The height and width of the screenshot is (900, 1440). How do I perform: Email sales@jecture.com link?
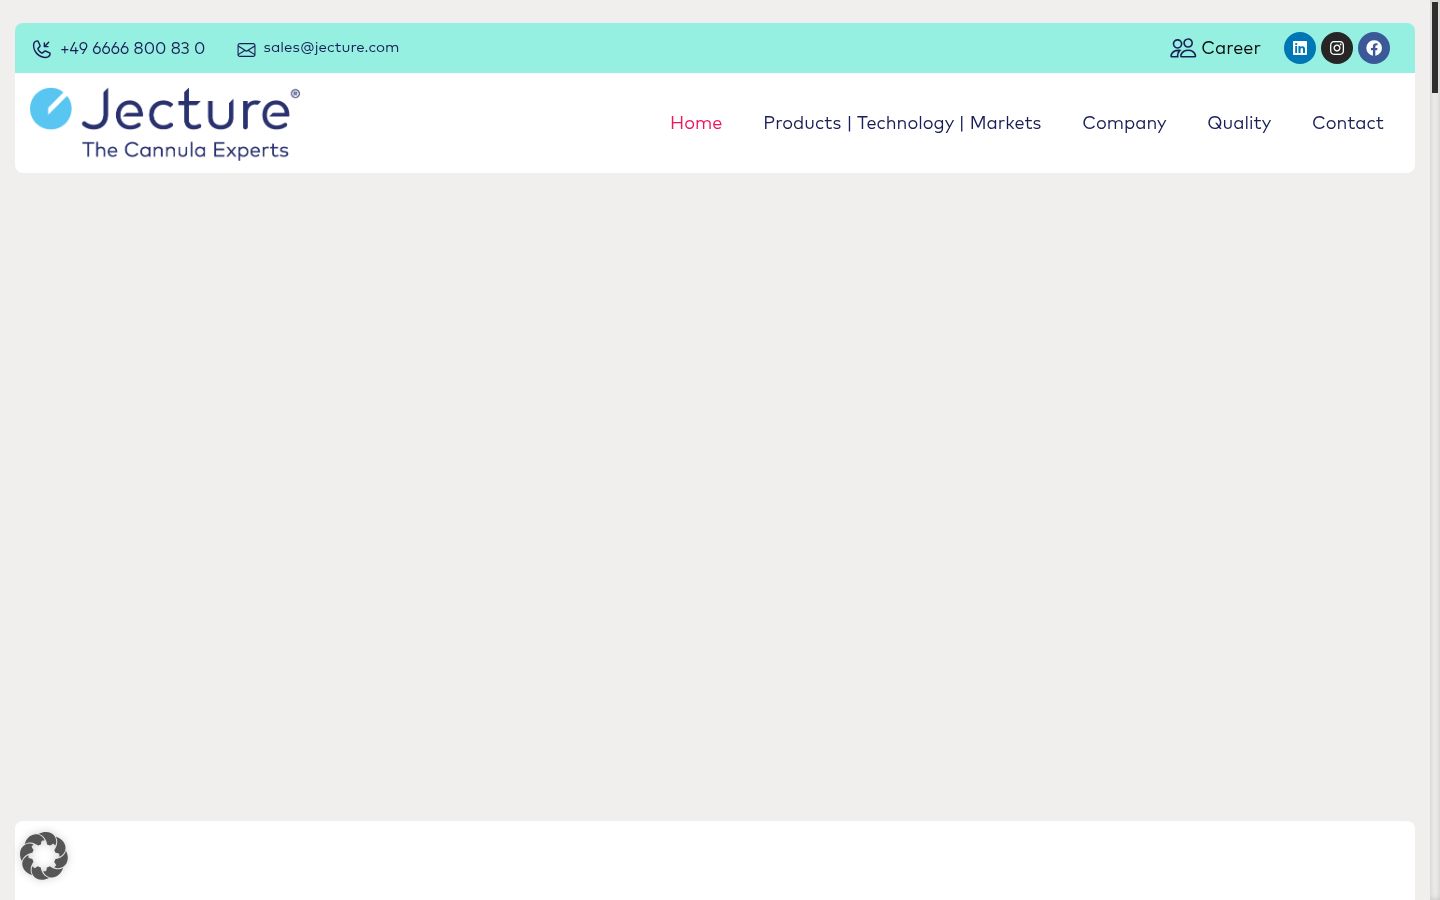pyautogui.click(x=331, y=47)
